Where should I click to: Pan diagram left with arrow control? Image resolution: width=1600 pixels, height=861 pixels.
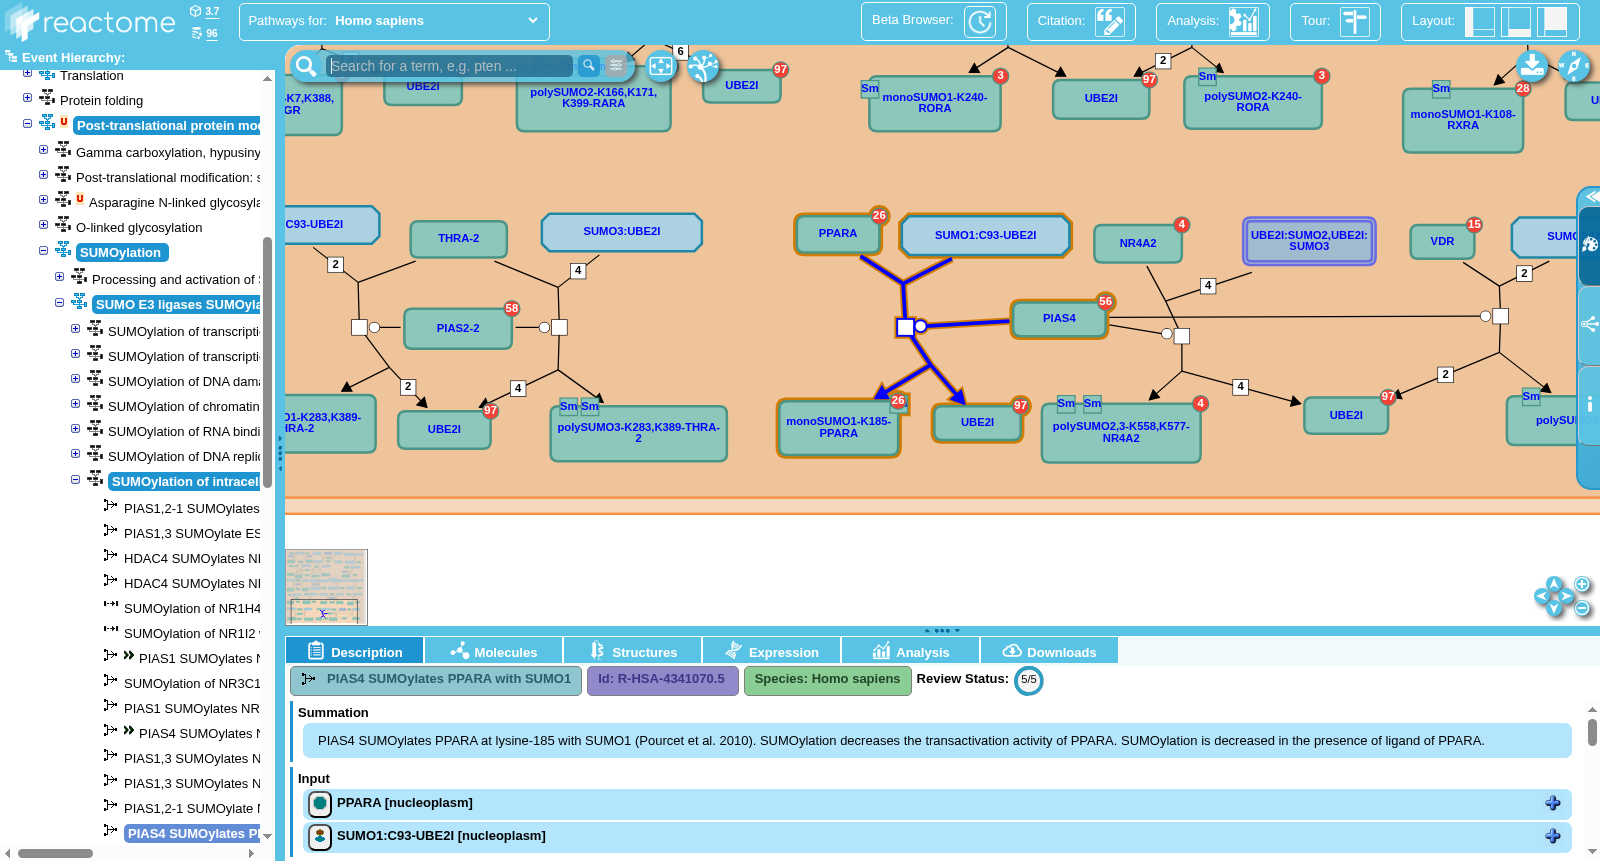[1542, 596]
